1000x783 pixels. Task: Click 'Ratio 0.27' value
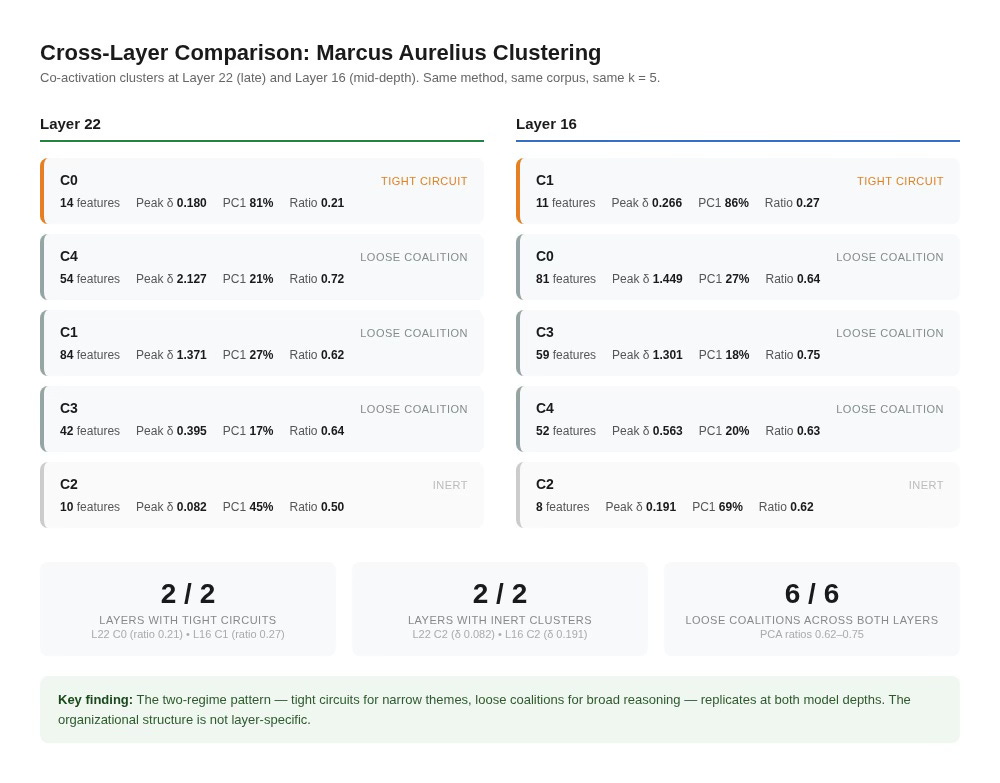[x=792, y=203]
